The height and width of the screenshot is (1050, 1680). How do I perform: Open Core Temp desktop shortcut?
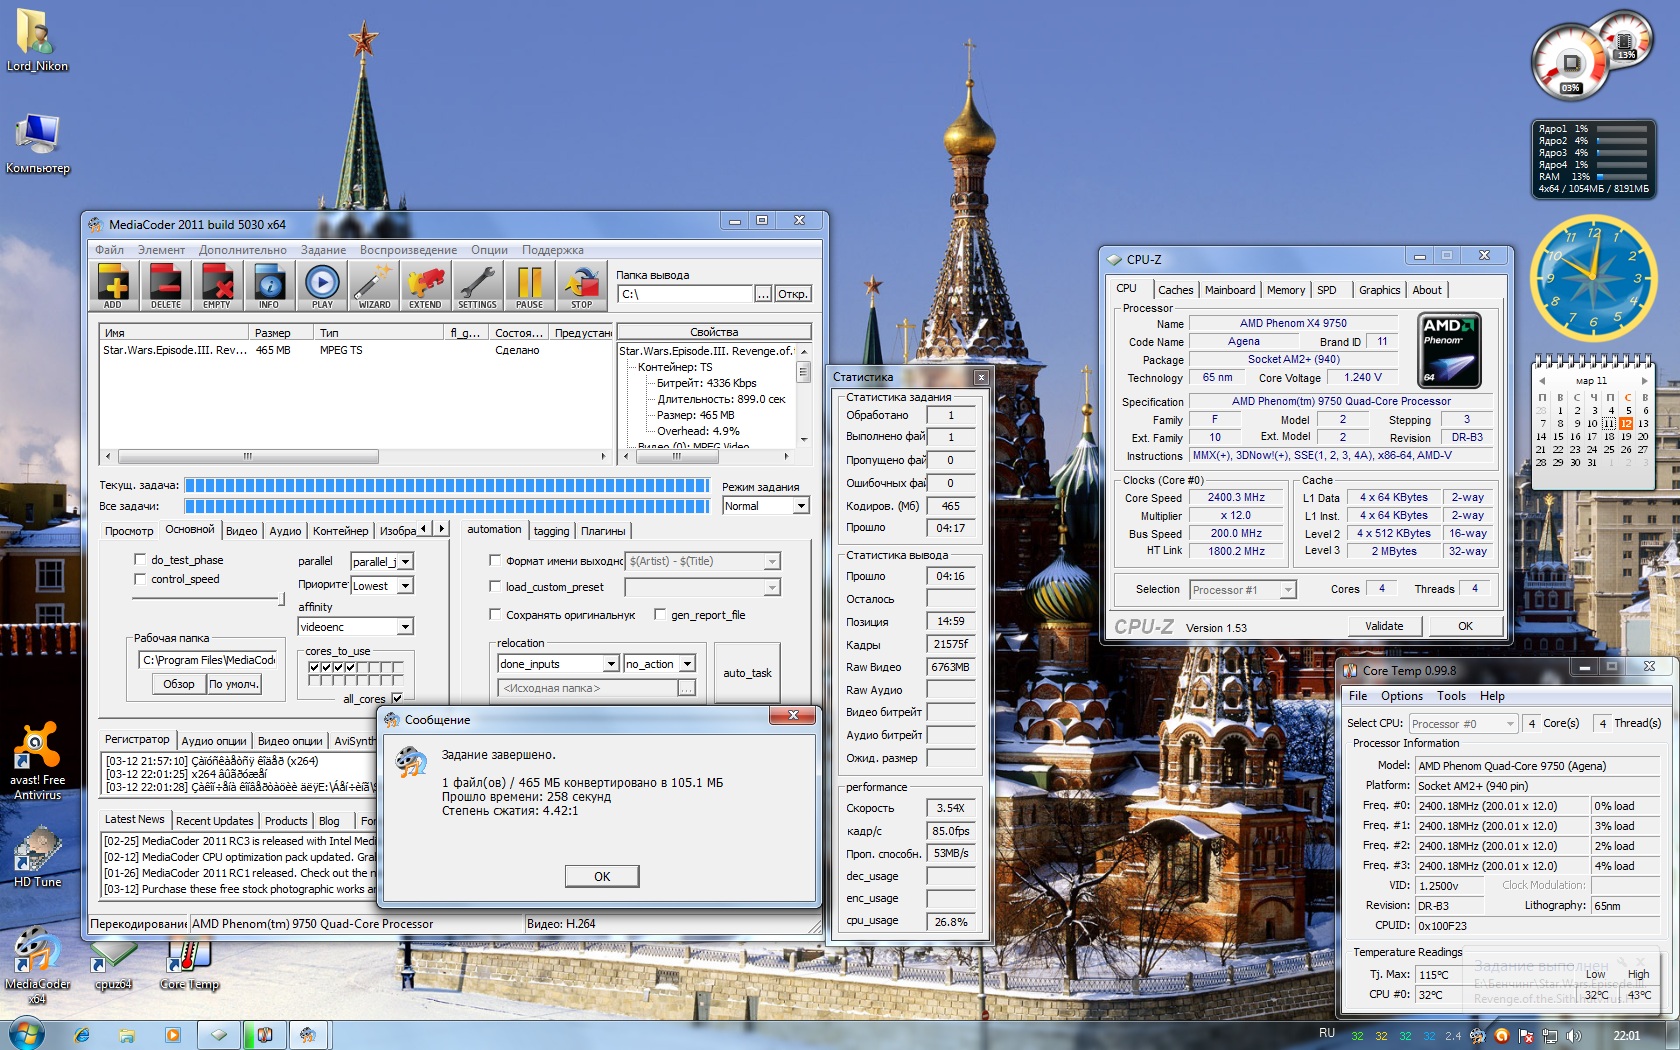[x=189, y=965]
